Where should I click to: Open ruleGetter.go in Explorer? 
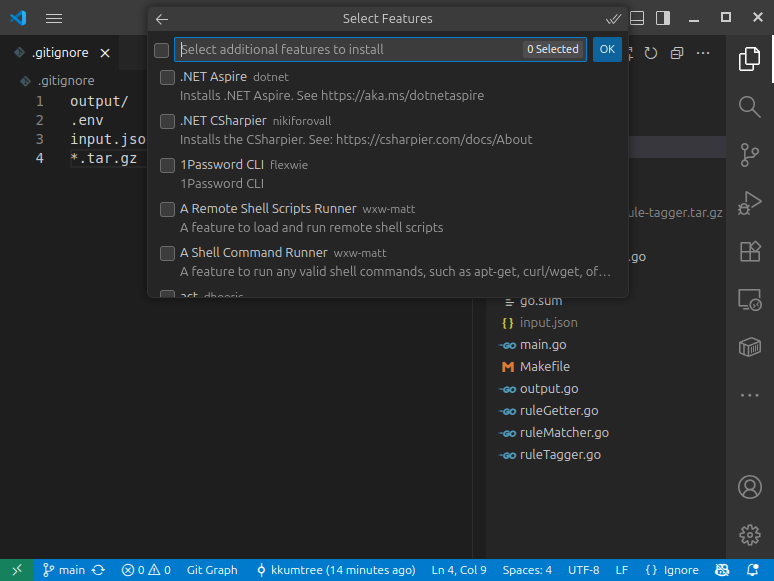point(559,411)
